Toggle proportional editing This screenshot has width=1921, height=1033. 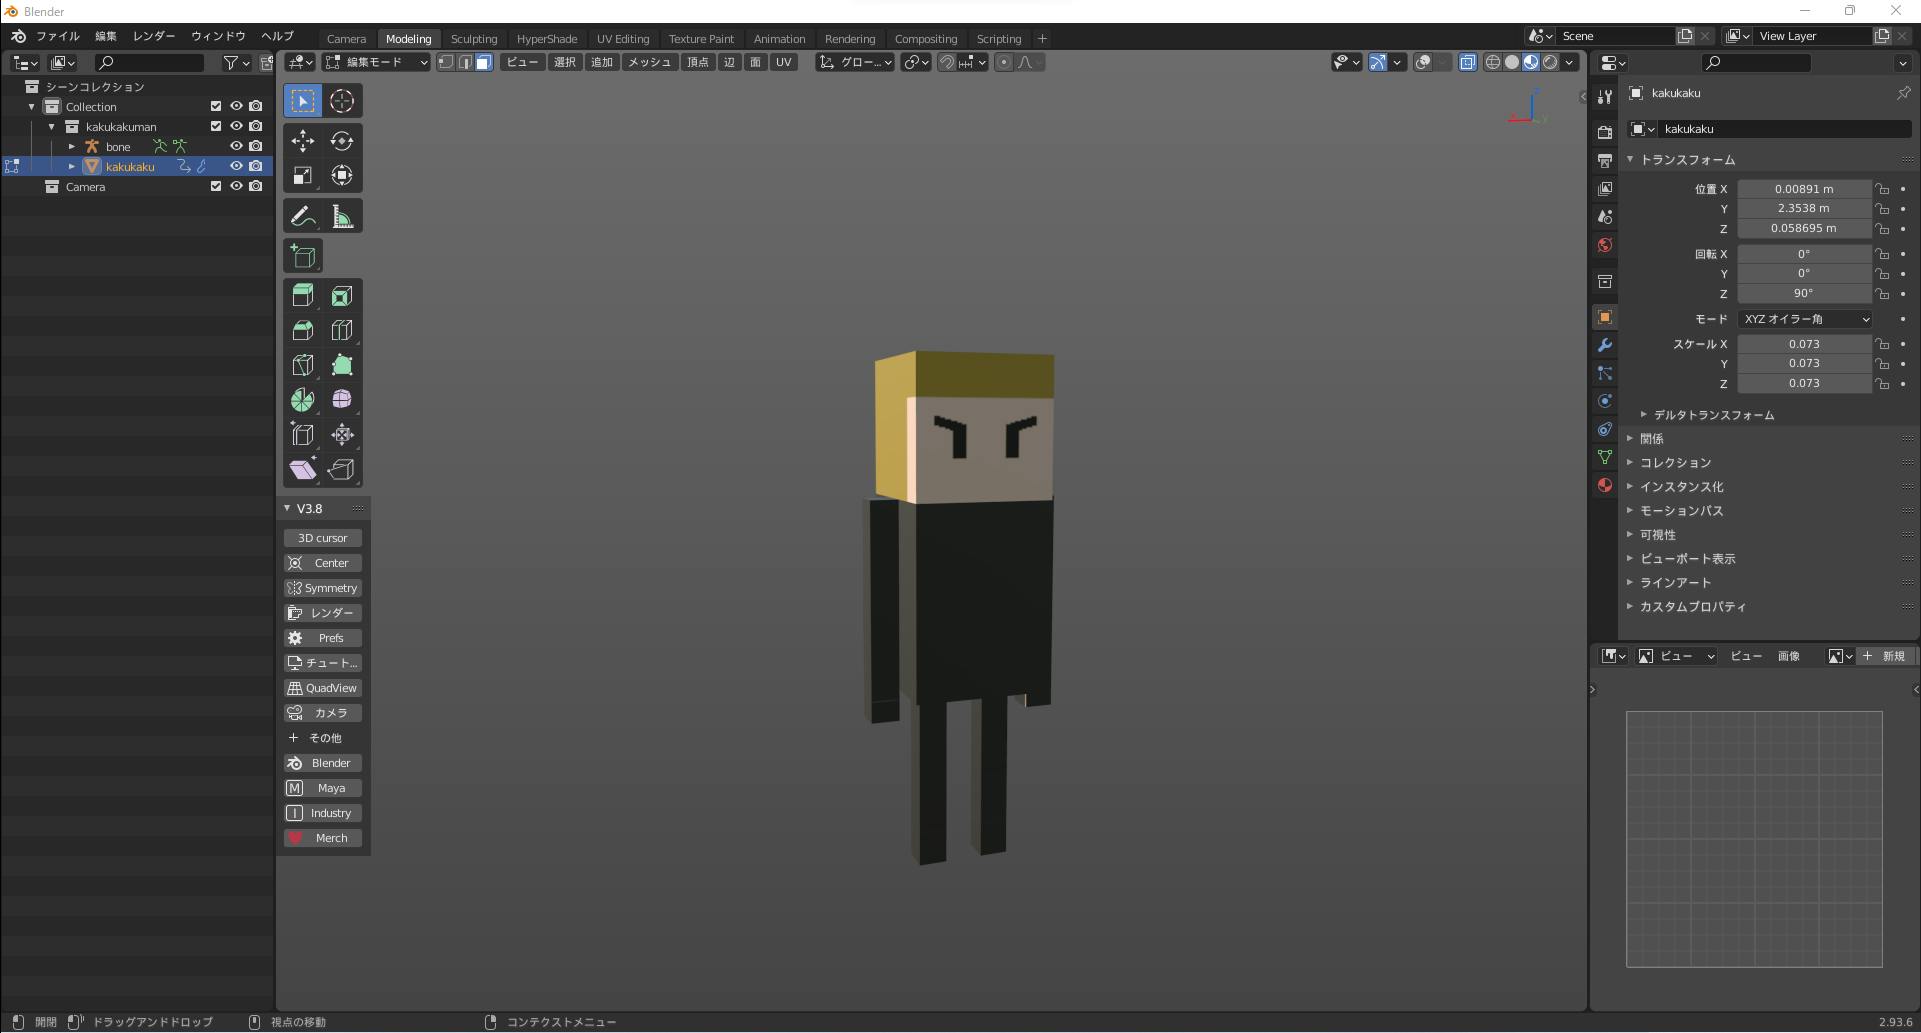(x=1004, y=62)
